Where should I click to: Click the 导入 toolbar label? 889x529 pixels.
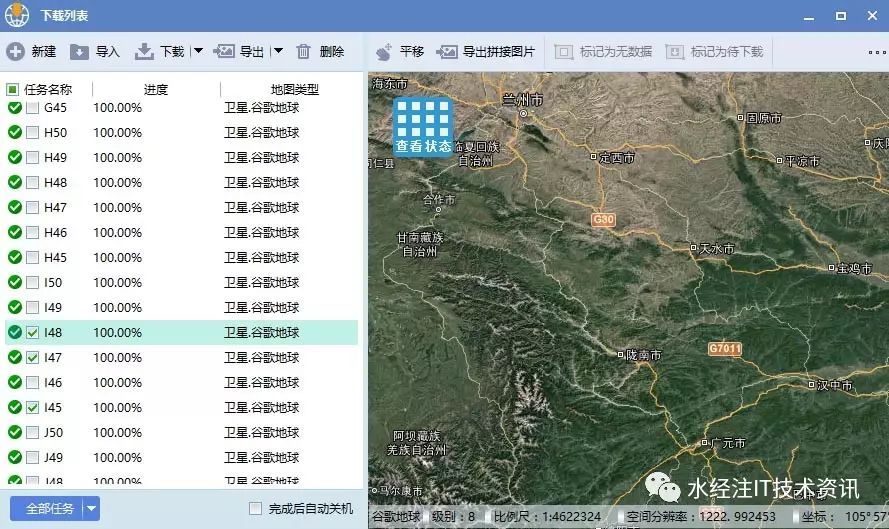tap(108, 52)
